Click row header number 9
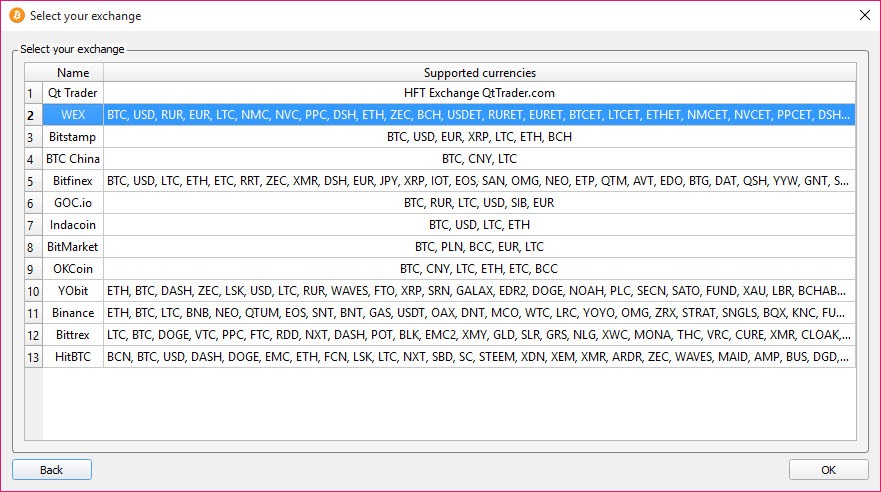Image resolution: width=881 pixels, height=492 pixels. coord(33,269)
